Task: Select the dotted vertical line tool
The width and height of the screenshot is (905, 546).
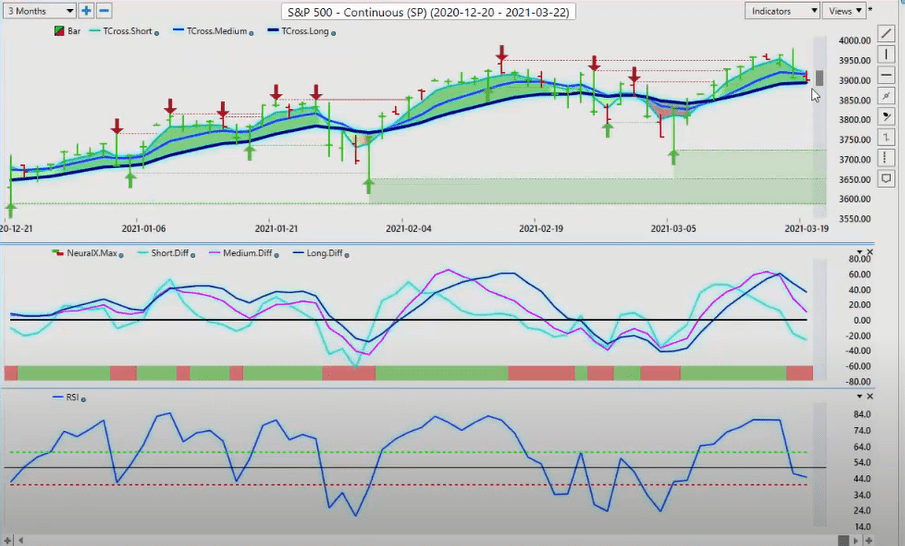Action: [x=886, y=158]
